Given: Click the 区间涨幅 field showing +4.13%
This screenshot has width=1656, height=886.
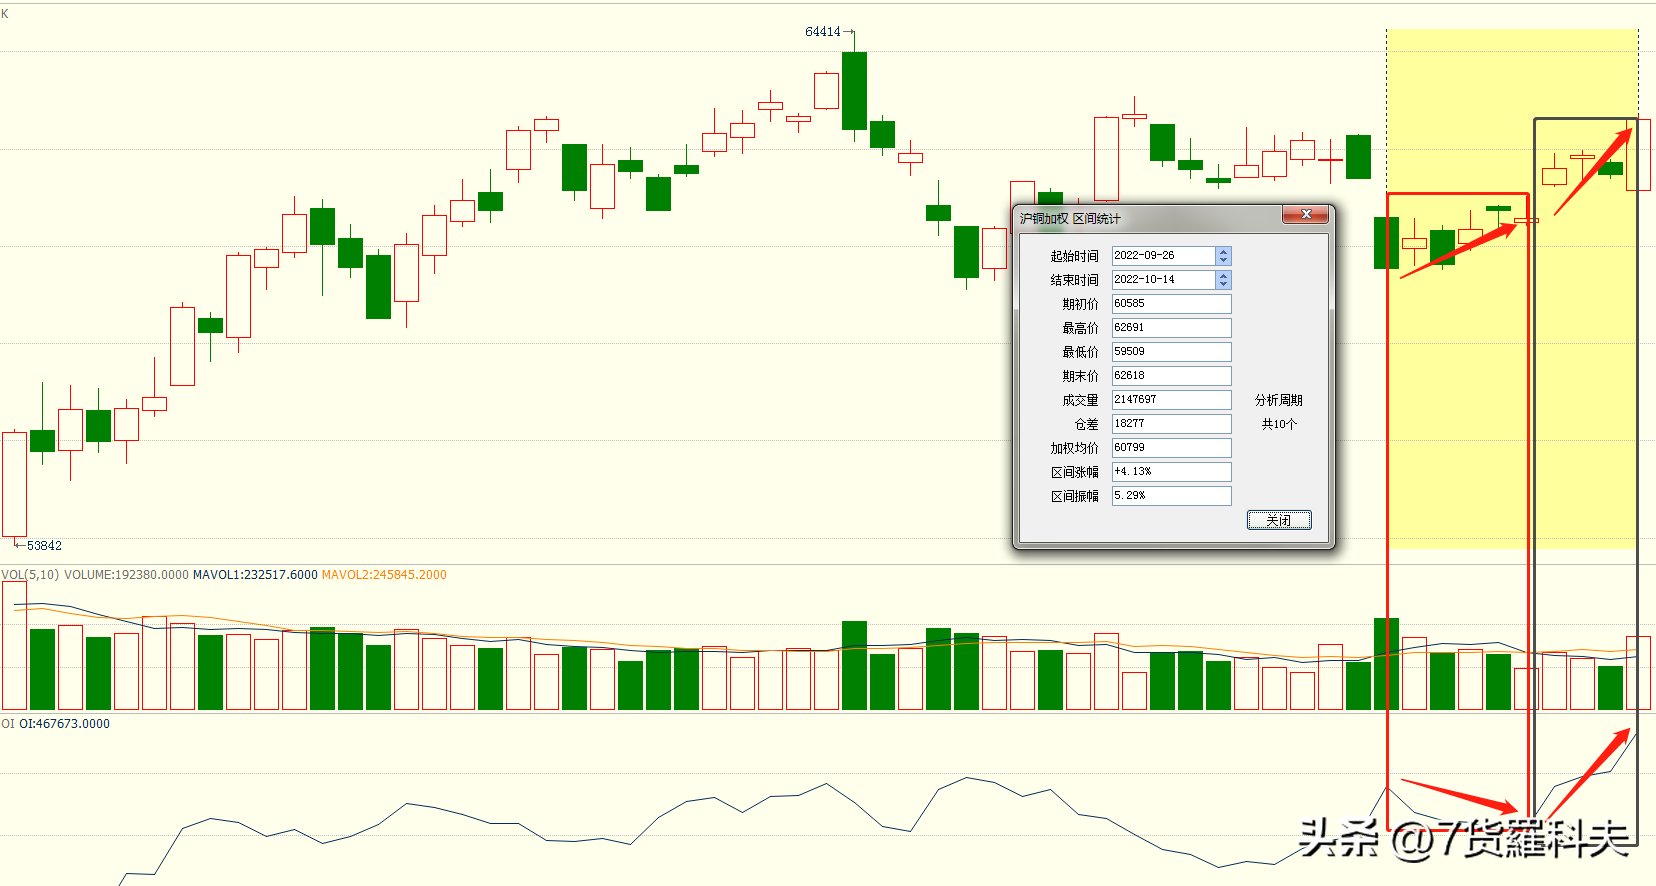Looking at the screenshot, I should (x=1172, y=472).
